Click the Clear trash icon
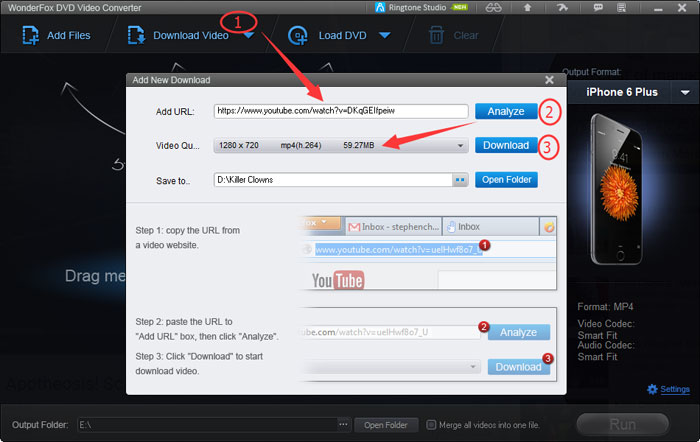 click(x=436, y=35)
